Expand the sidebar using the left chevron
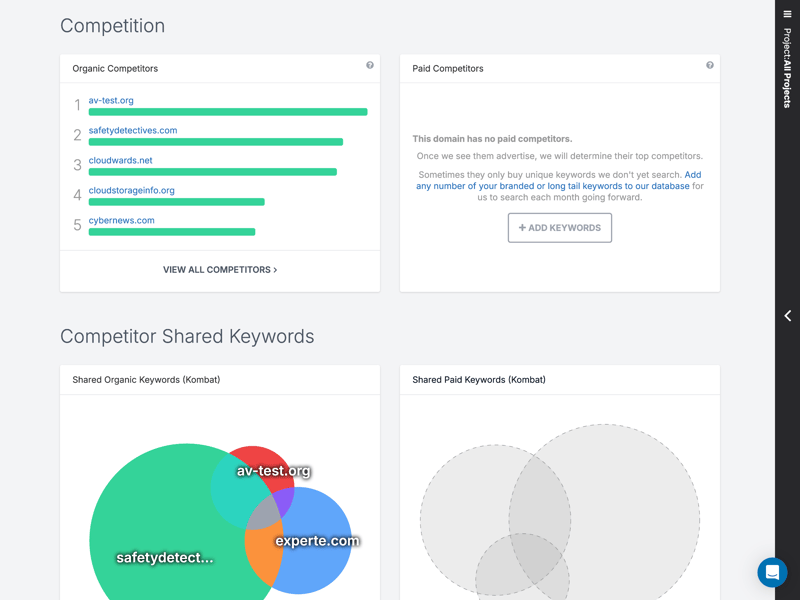This screenshot has height=600, width=800. 787,316
